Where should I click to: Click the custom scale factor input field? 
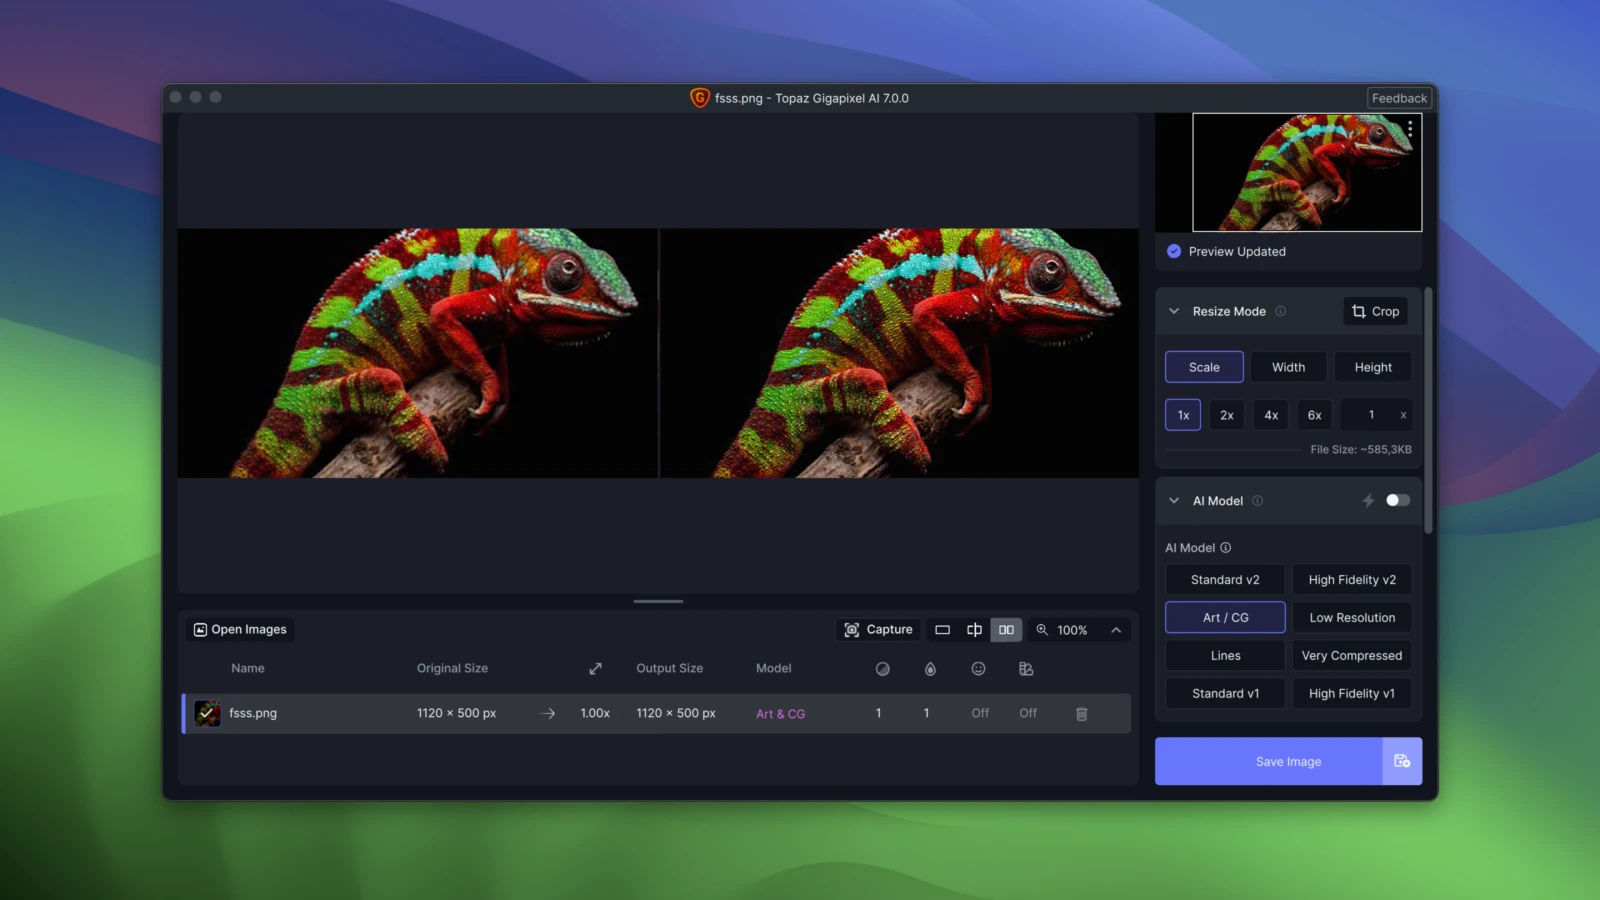pos(1370,415)
